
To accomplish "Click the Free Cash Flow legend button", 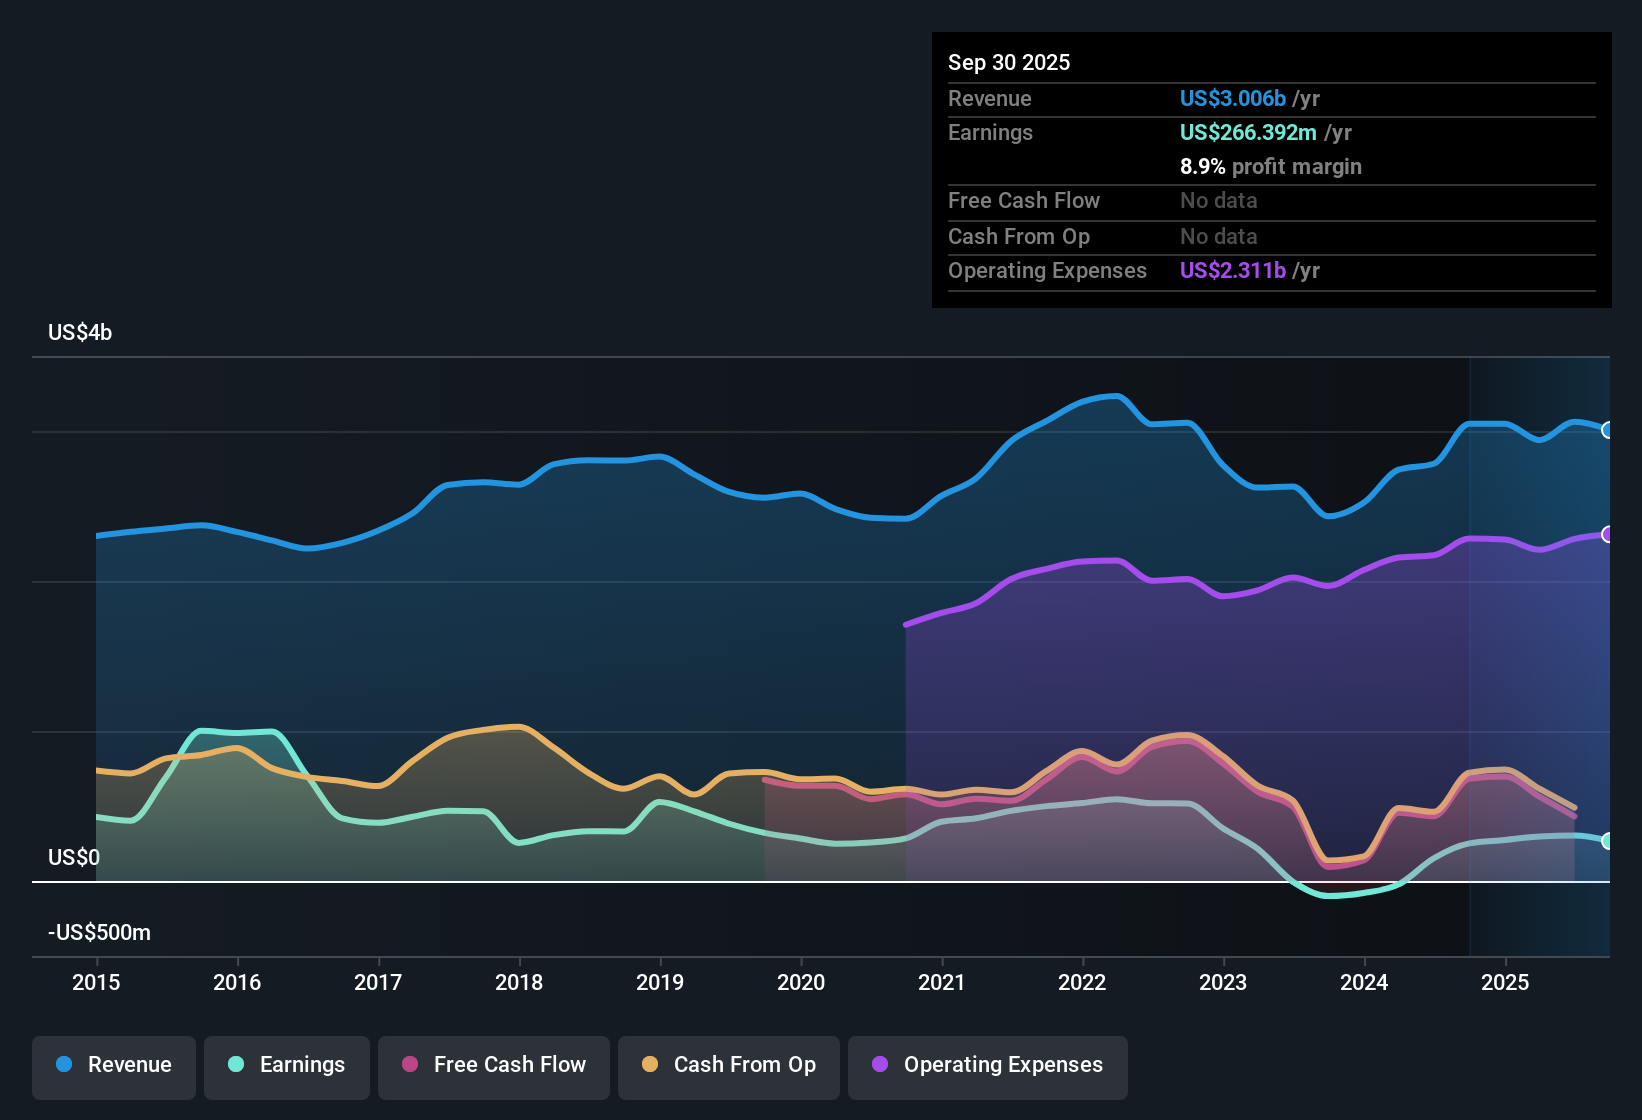I will [x=493, y=1065].
